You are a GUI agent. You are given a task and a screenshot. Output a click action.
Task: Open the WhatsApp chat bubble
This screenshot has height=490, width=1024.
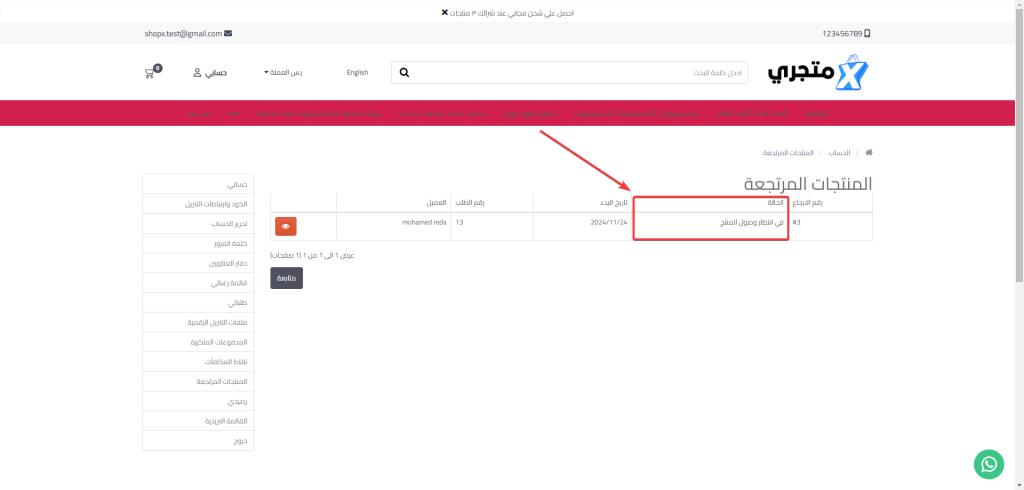coord(988,464)
